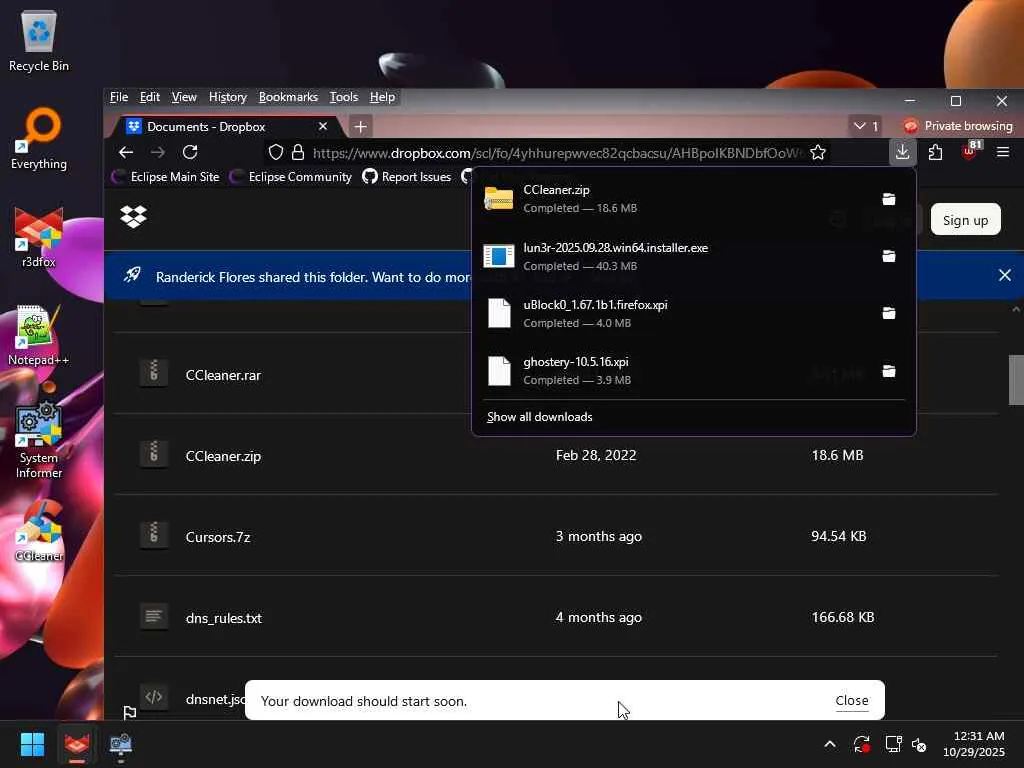Click the CCleaner.rar archive file icon
1024x768 pixels.
coord(153,374)
